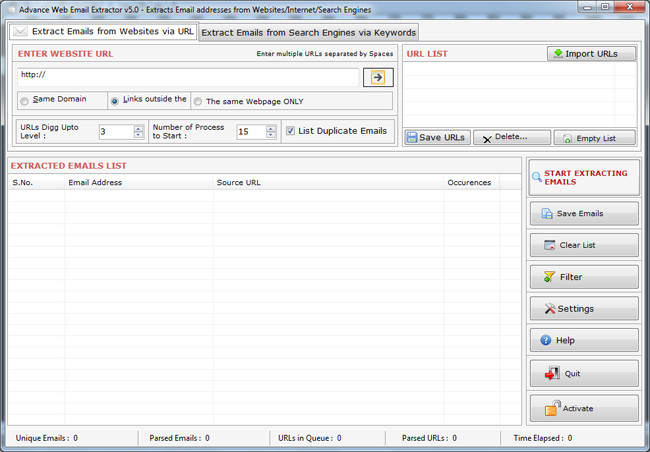Sort by Occurences column header
650x452 pixels.
coord(472,182)
